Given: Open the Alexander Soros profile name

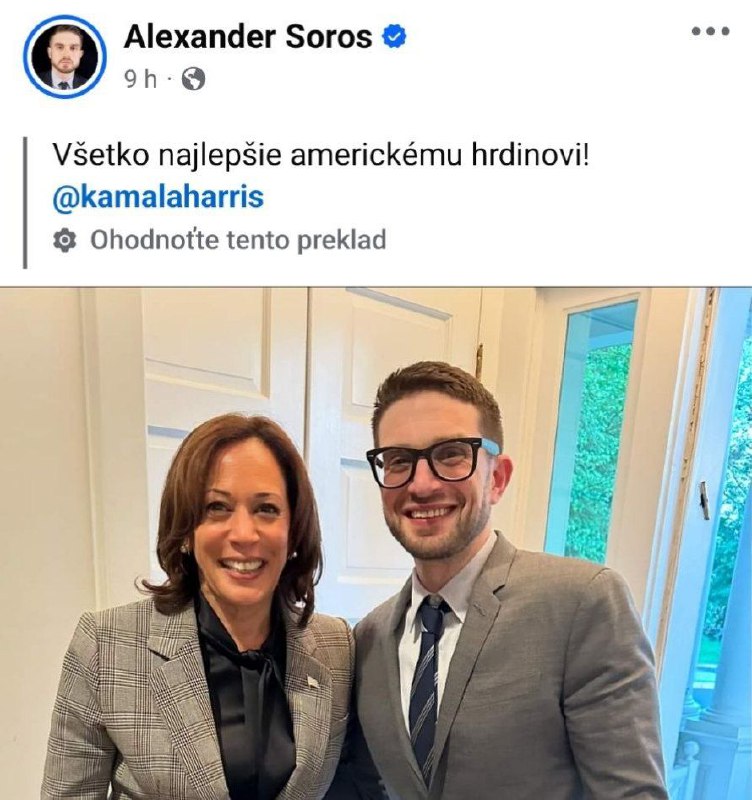Looking at the screenshot, I should tap(248, 37).
